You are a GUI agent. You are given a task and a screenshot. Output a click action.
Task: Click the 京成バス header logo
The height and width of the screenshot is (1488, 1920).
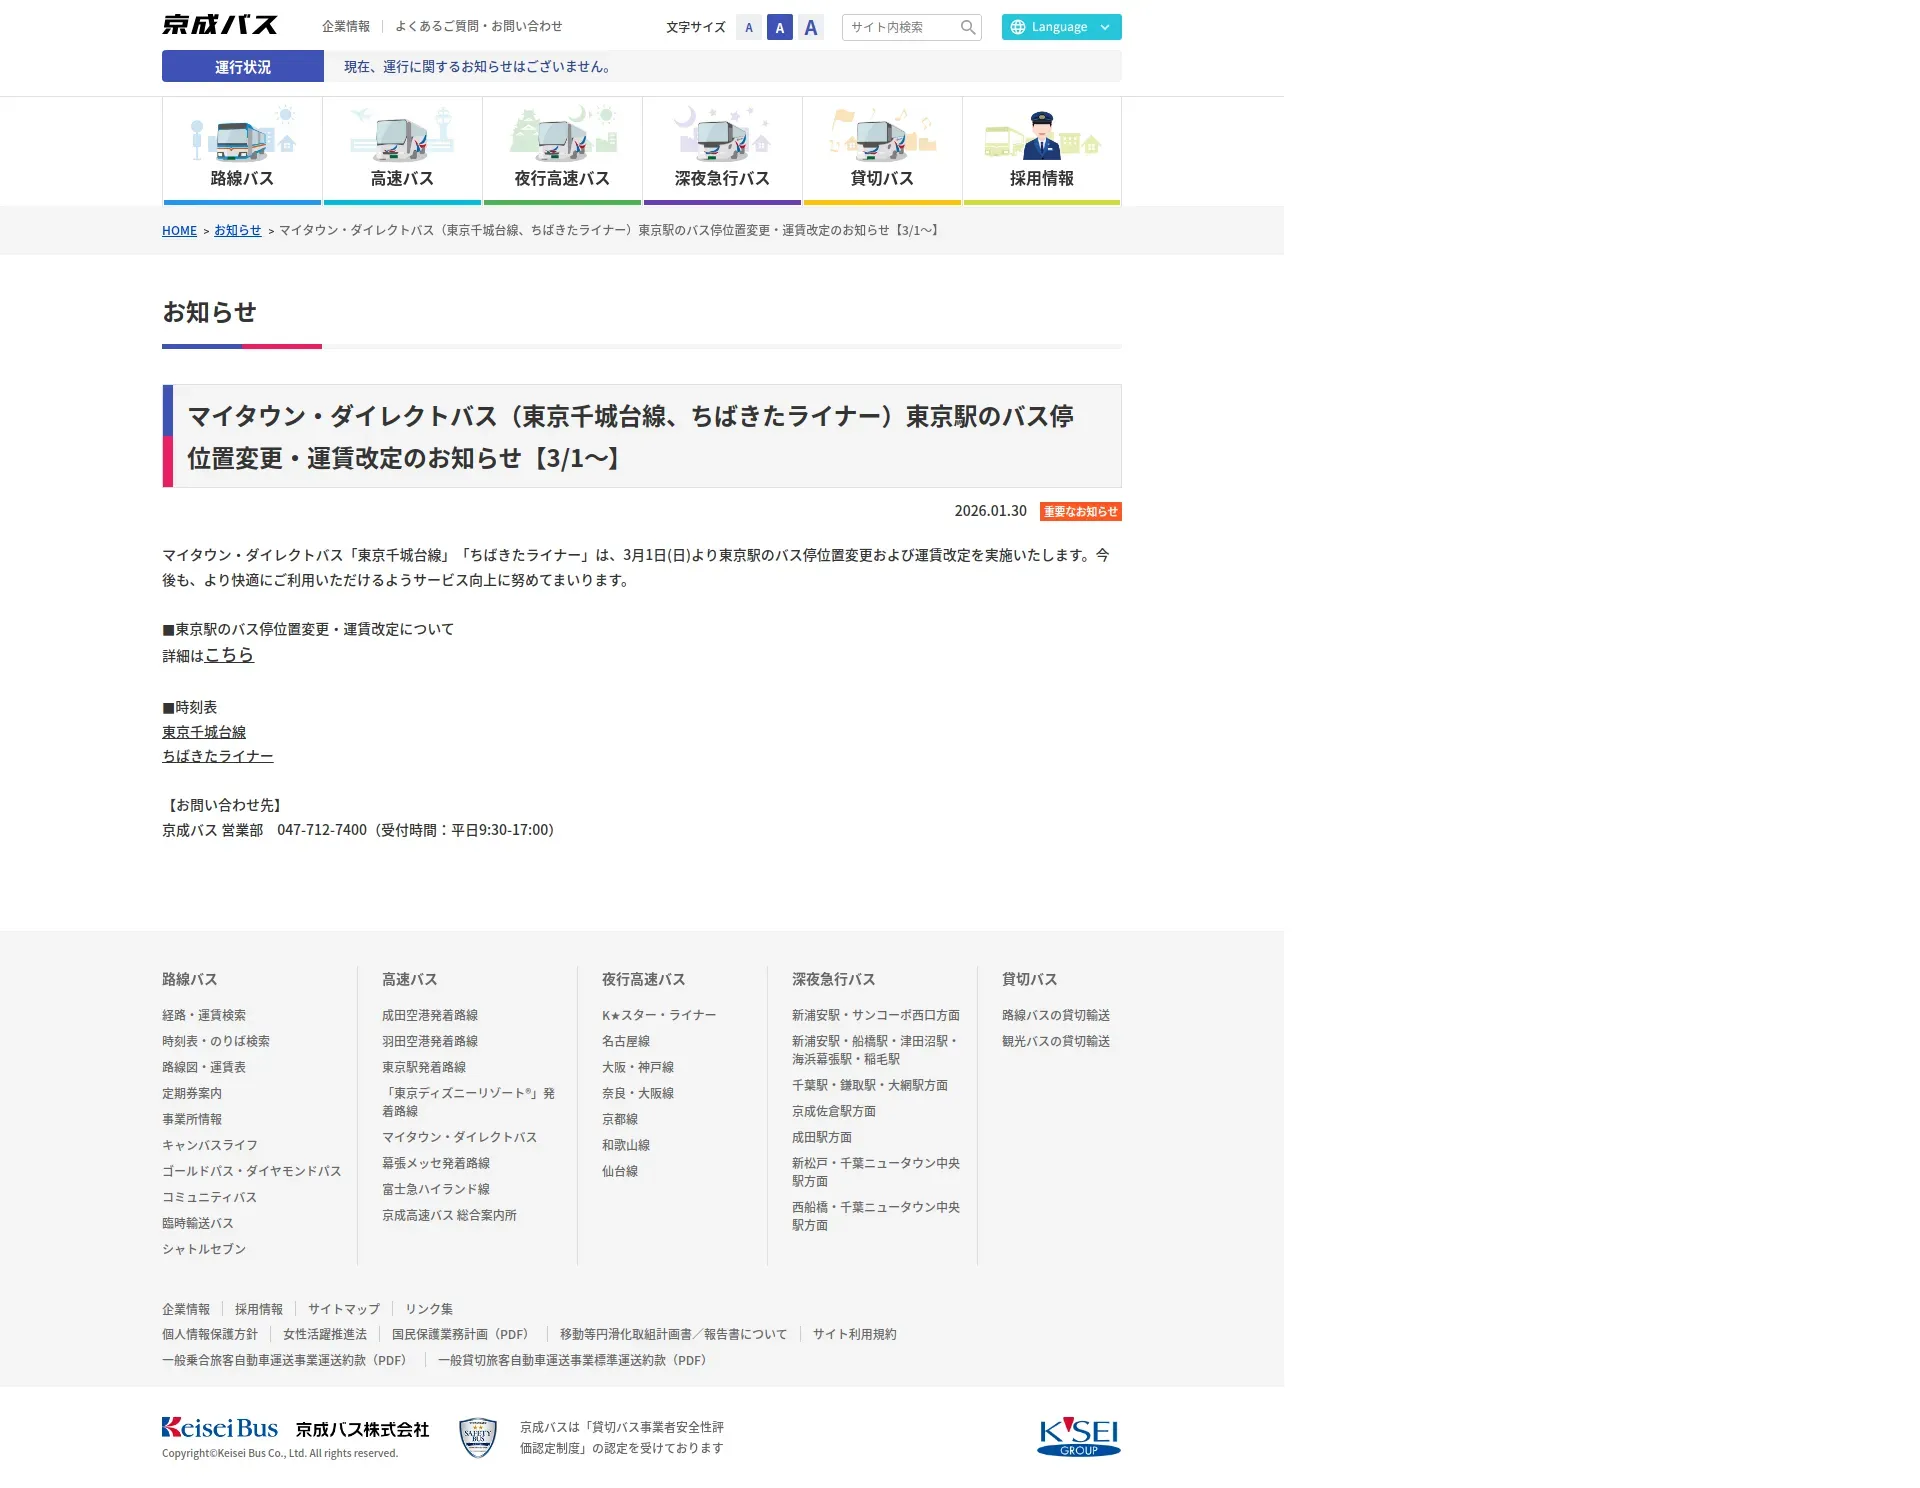(220, 25)
